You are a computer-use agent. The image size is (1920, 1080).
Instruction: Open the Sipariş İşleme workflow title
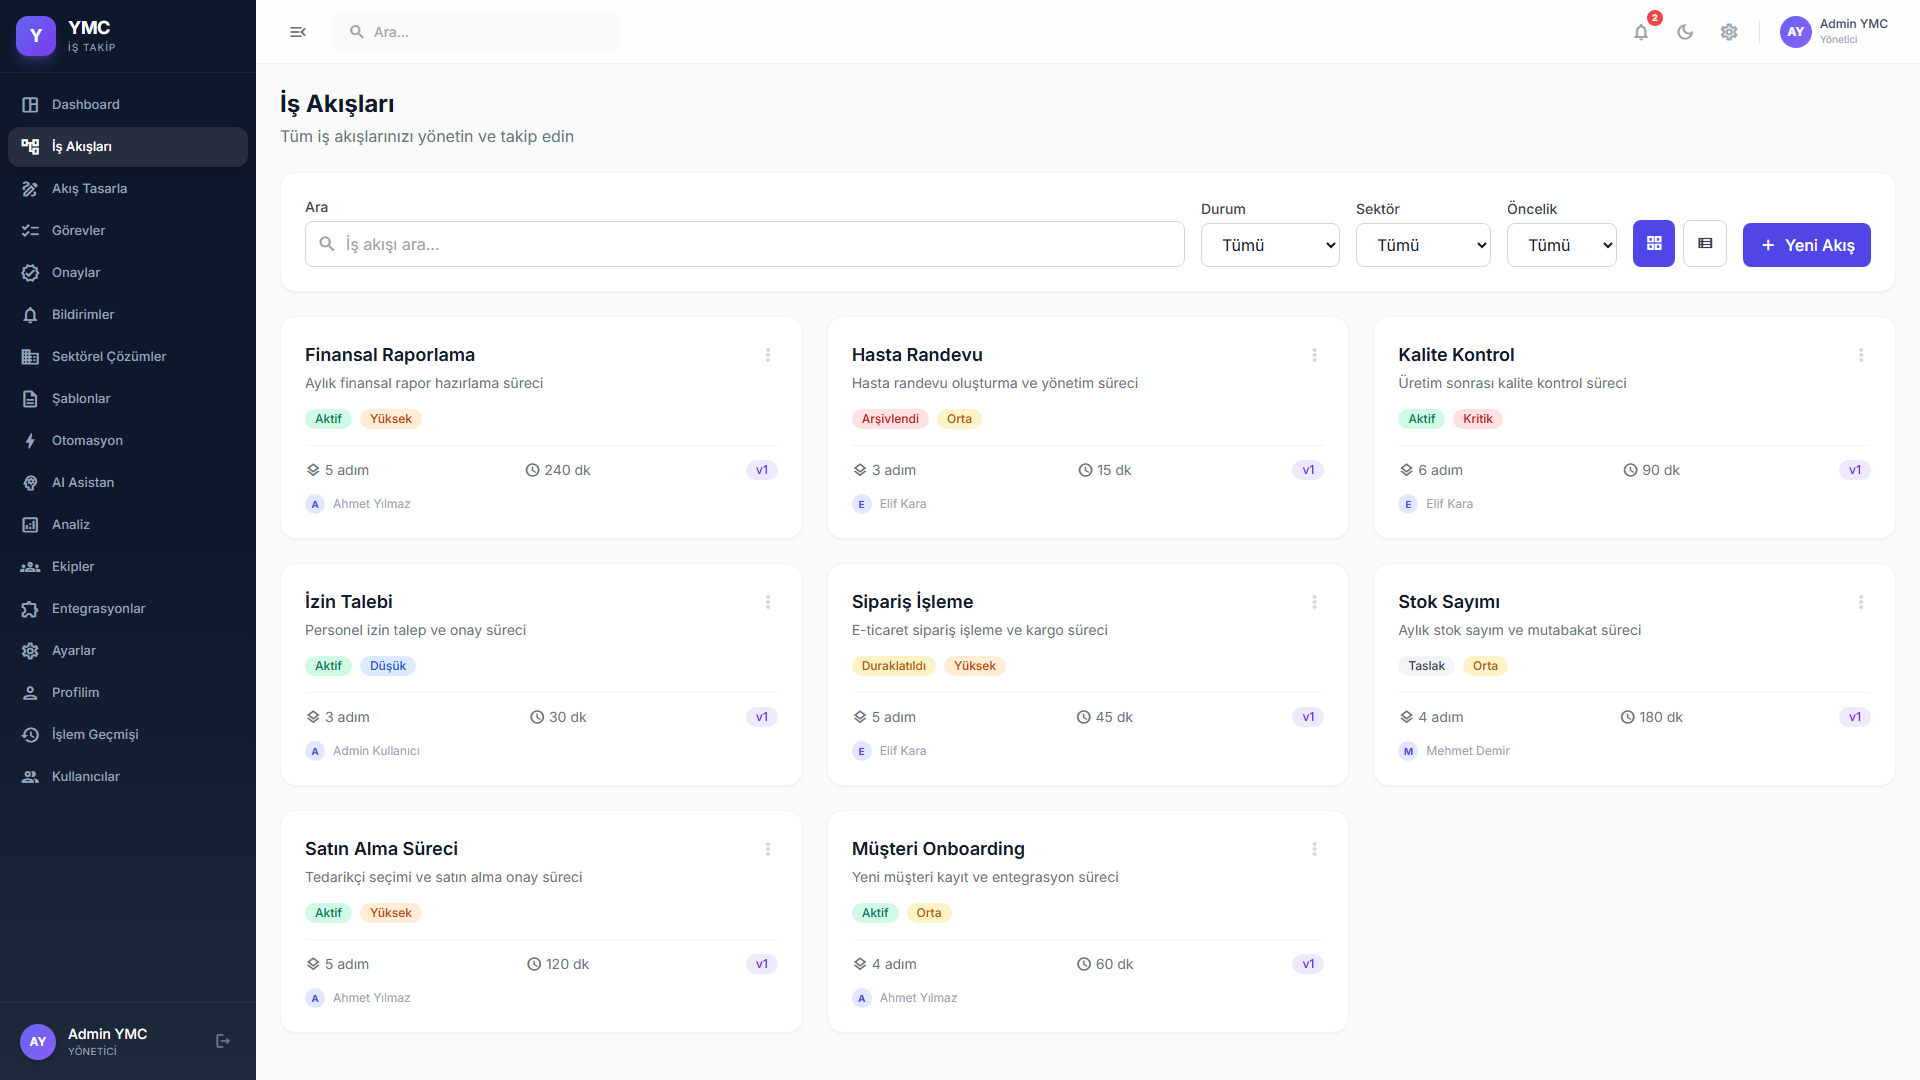(912, 602)
